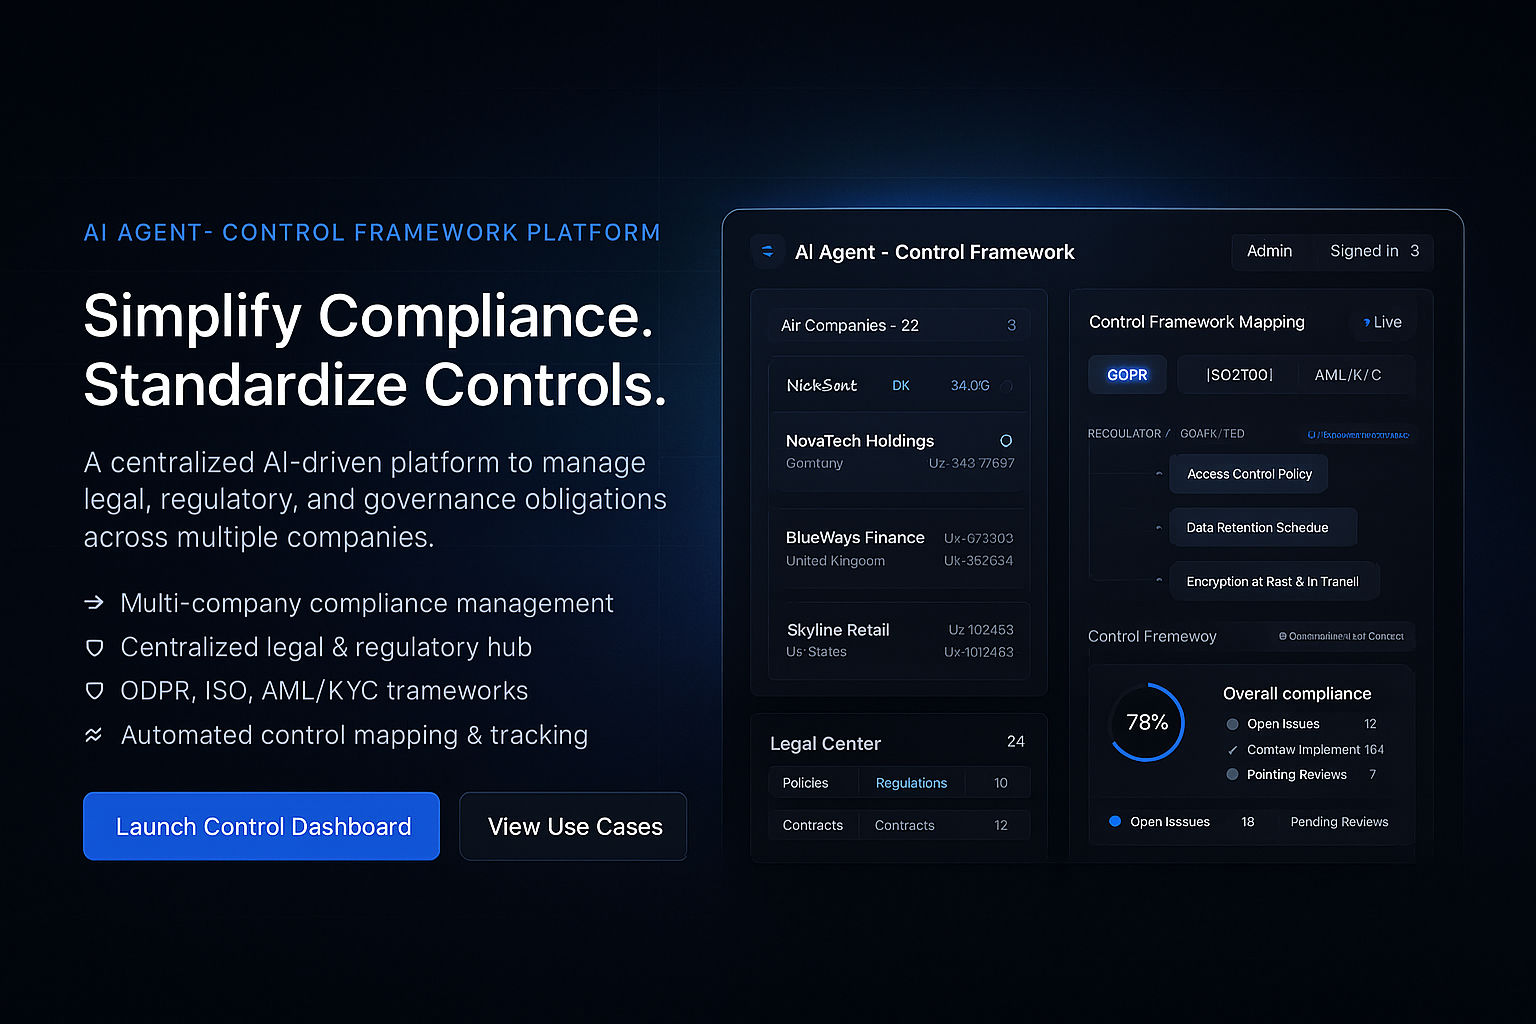
Task: Toggle the Open Issues status marker
Action: [1231, 723]
